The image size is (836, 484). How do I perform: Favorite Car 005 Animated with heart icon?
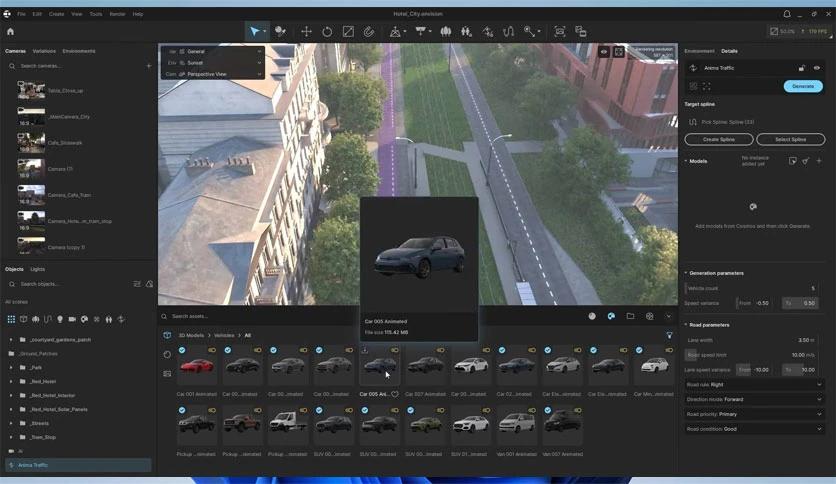[395, 394]
